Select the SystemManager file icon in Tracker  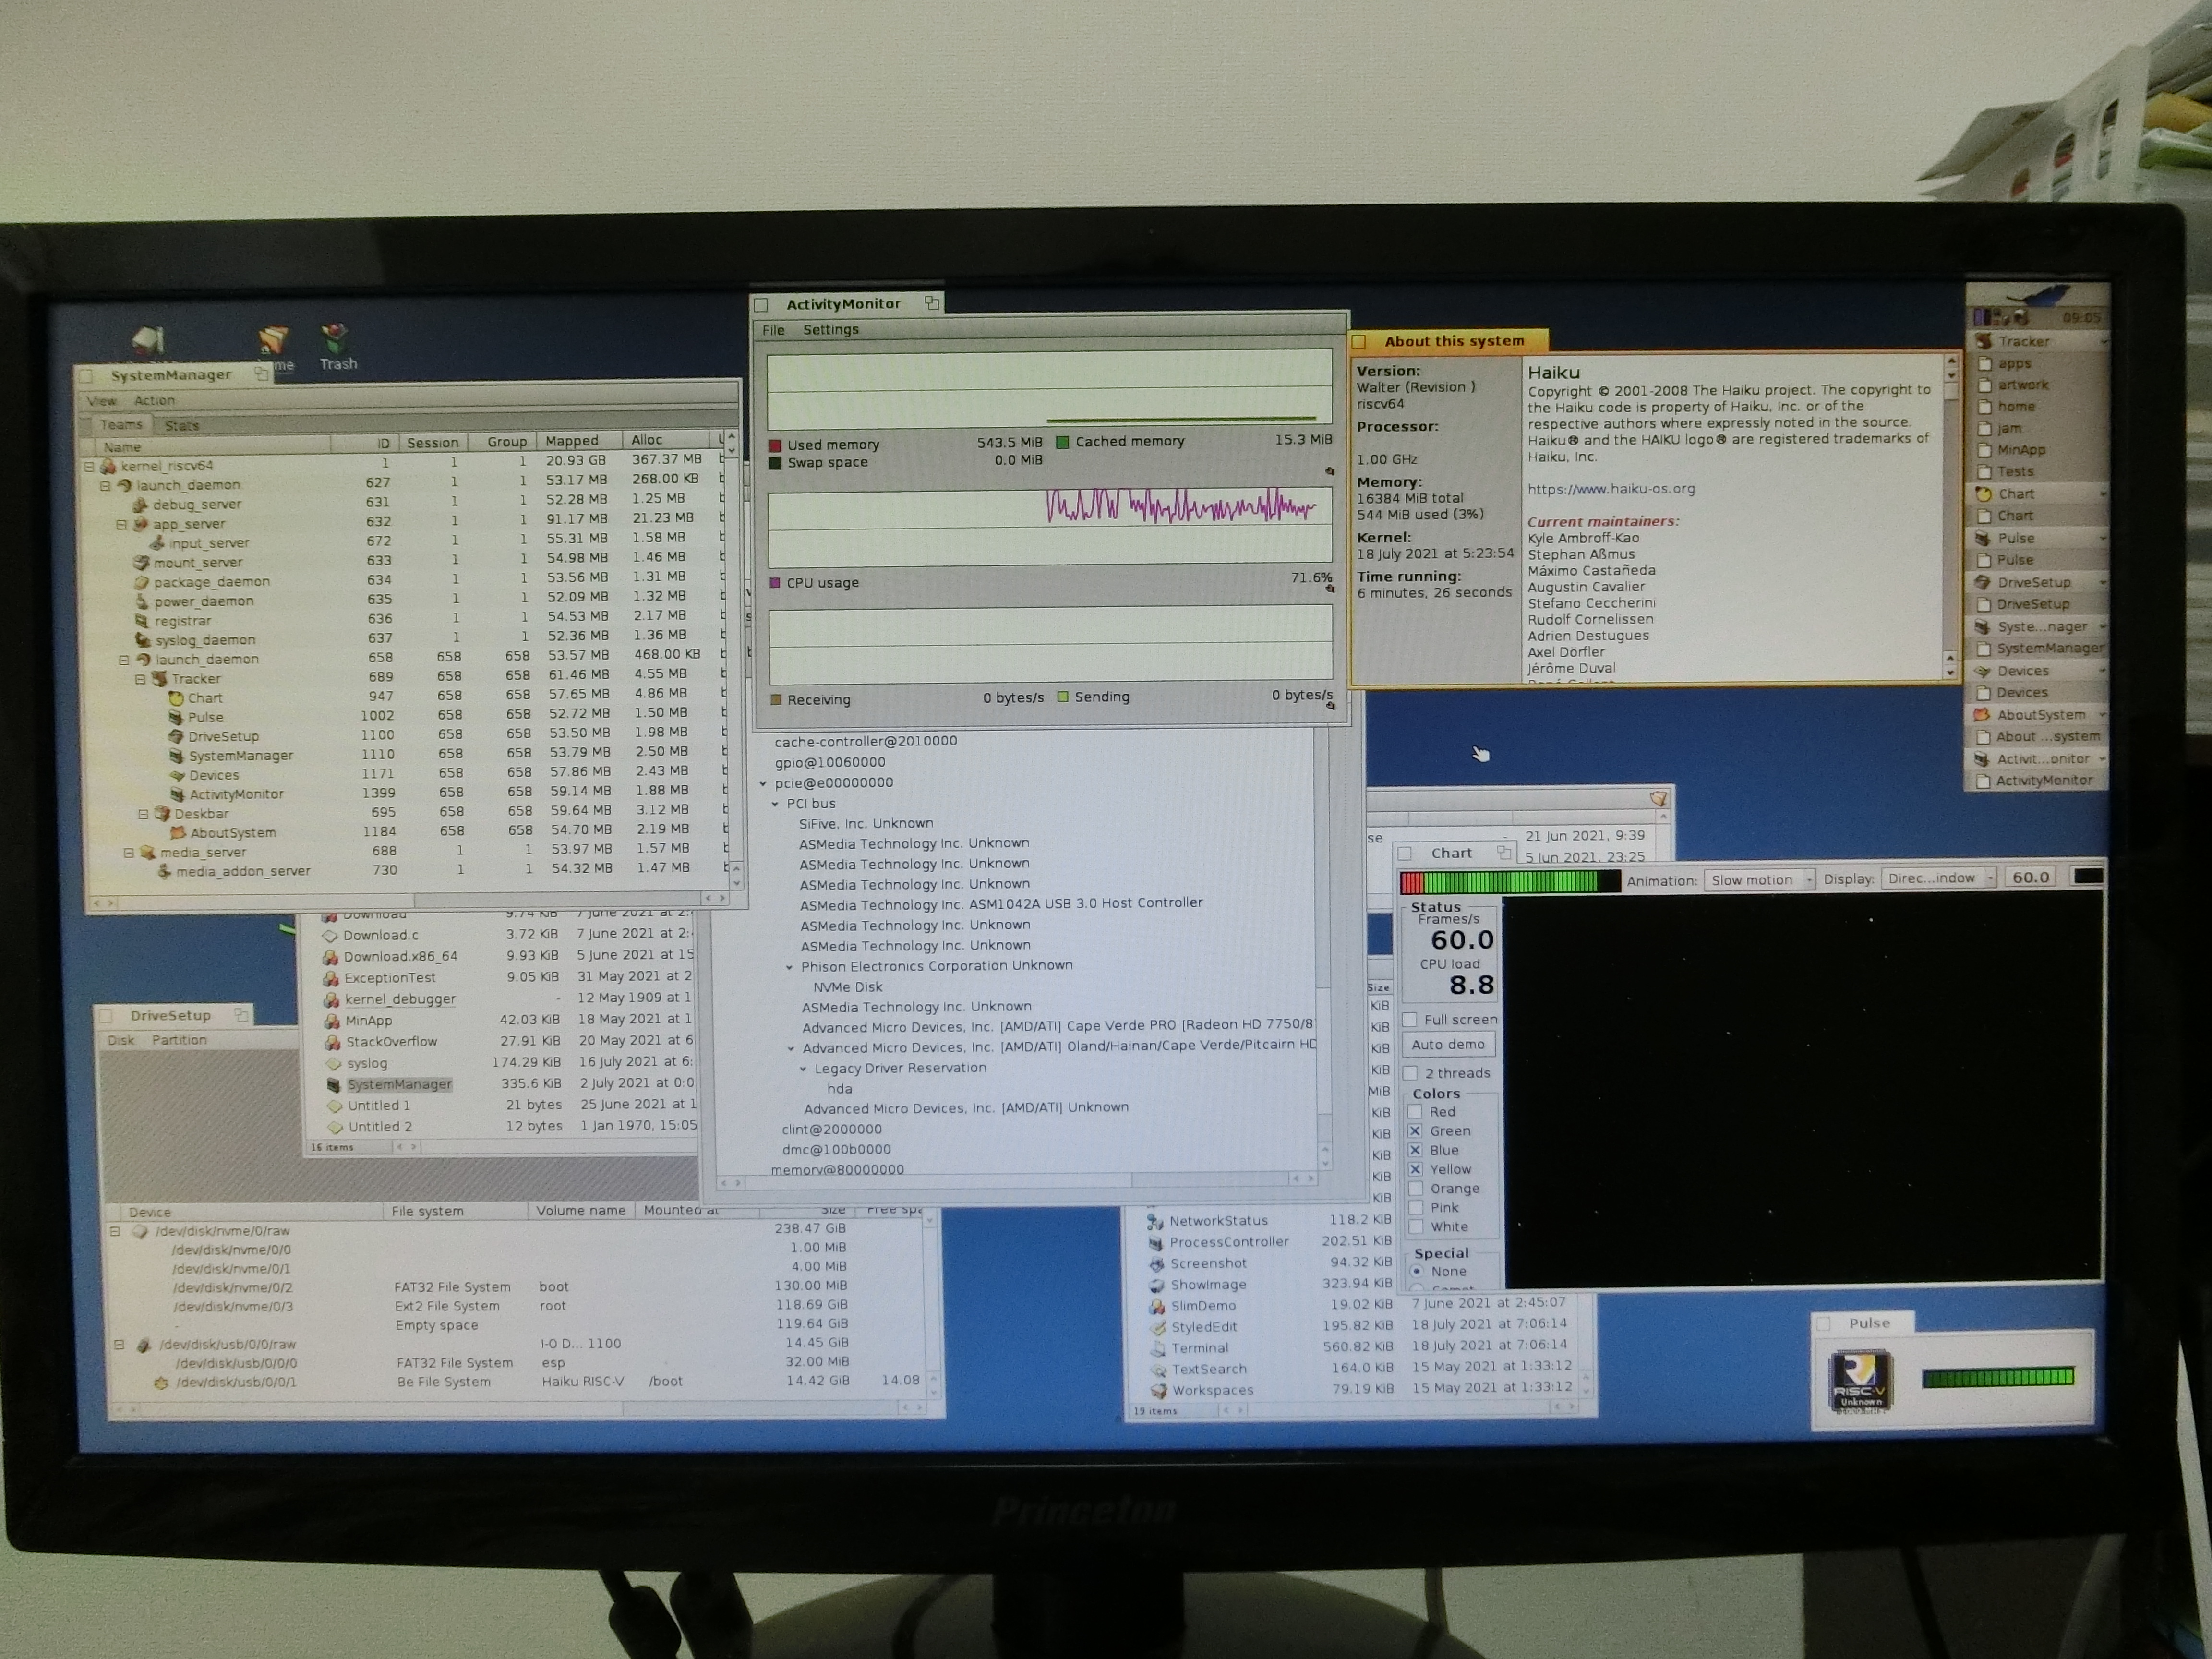(x=334, y=1085)
